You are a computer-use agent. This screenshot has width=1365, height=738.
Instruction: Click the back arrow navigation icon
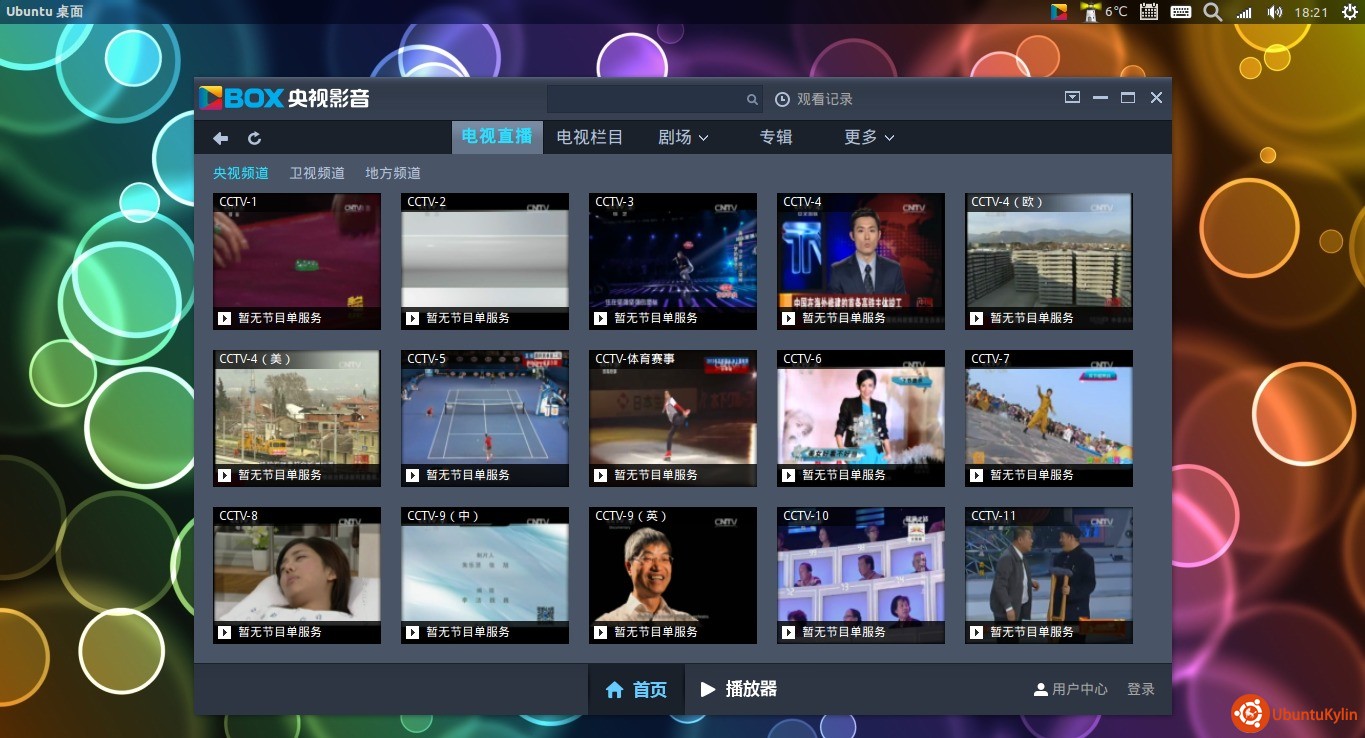tap(221, 138)
